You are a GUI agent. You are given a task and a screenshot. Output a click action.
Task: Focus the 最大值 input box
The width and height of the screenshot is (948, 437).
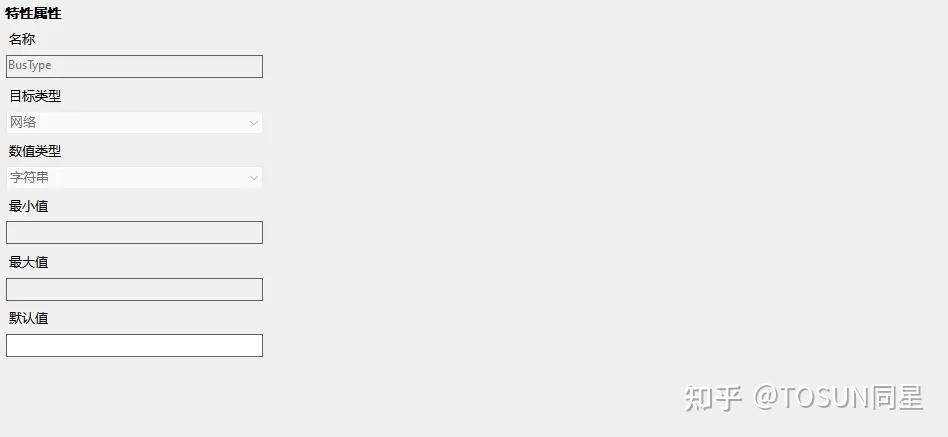click(134, 289)
